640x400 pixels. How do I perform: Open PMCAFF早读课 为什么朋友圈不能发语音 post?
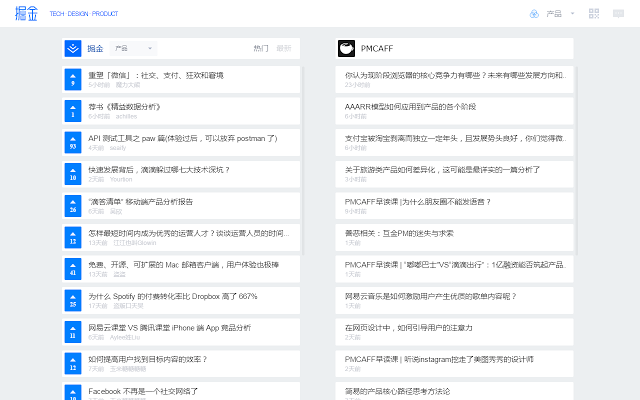(x=418, y=201)
